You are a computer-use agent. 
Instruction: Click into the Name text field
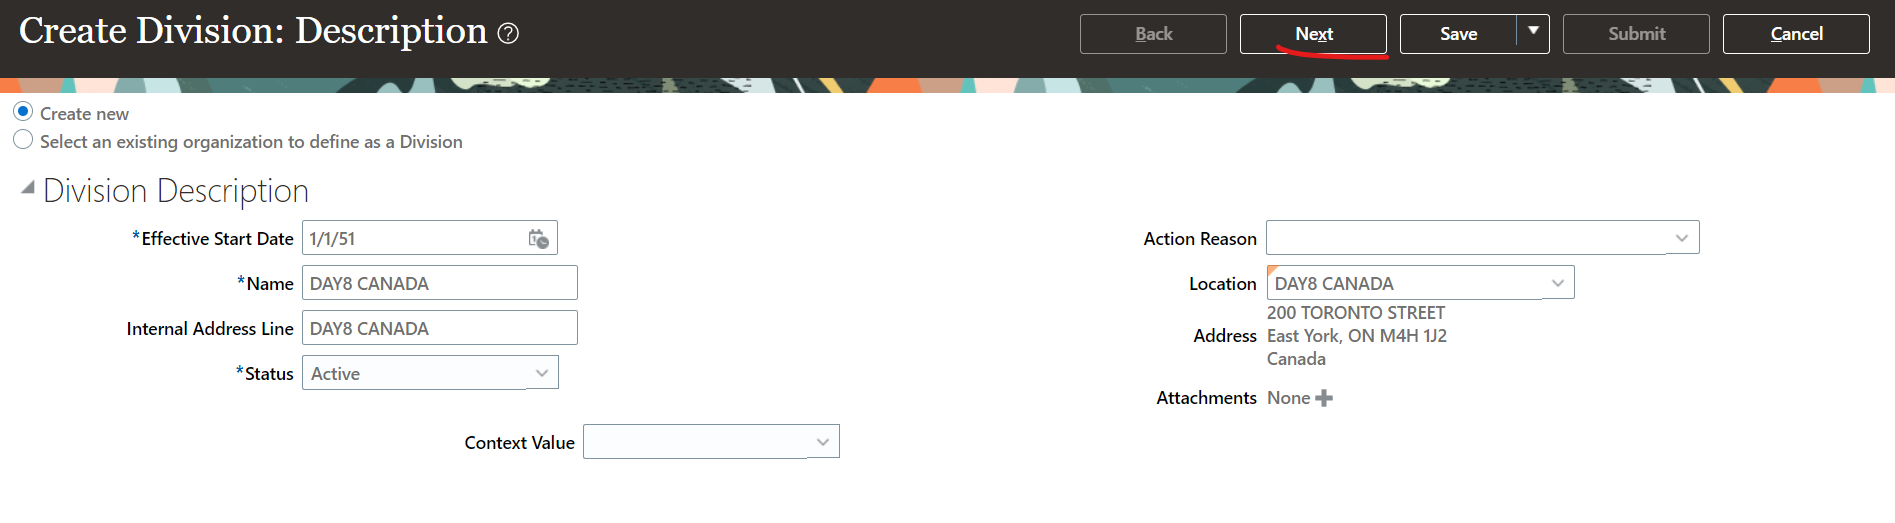point(439,284)
